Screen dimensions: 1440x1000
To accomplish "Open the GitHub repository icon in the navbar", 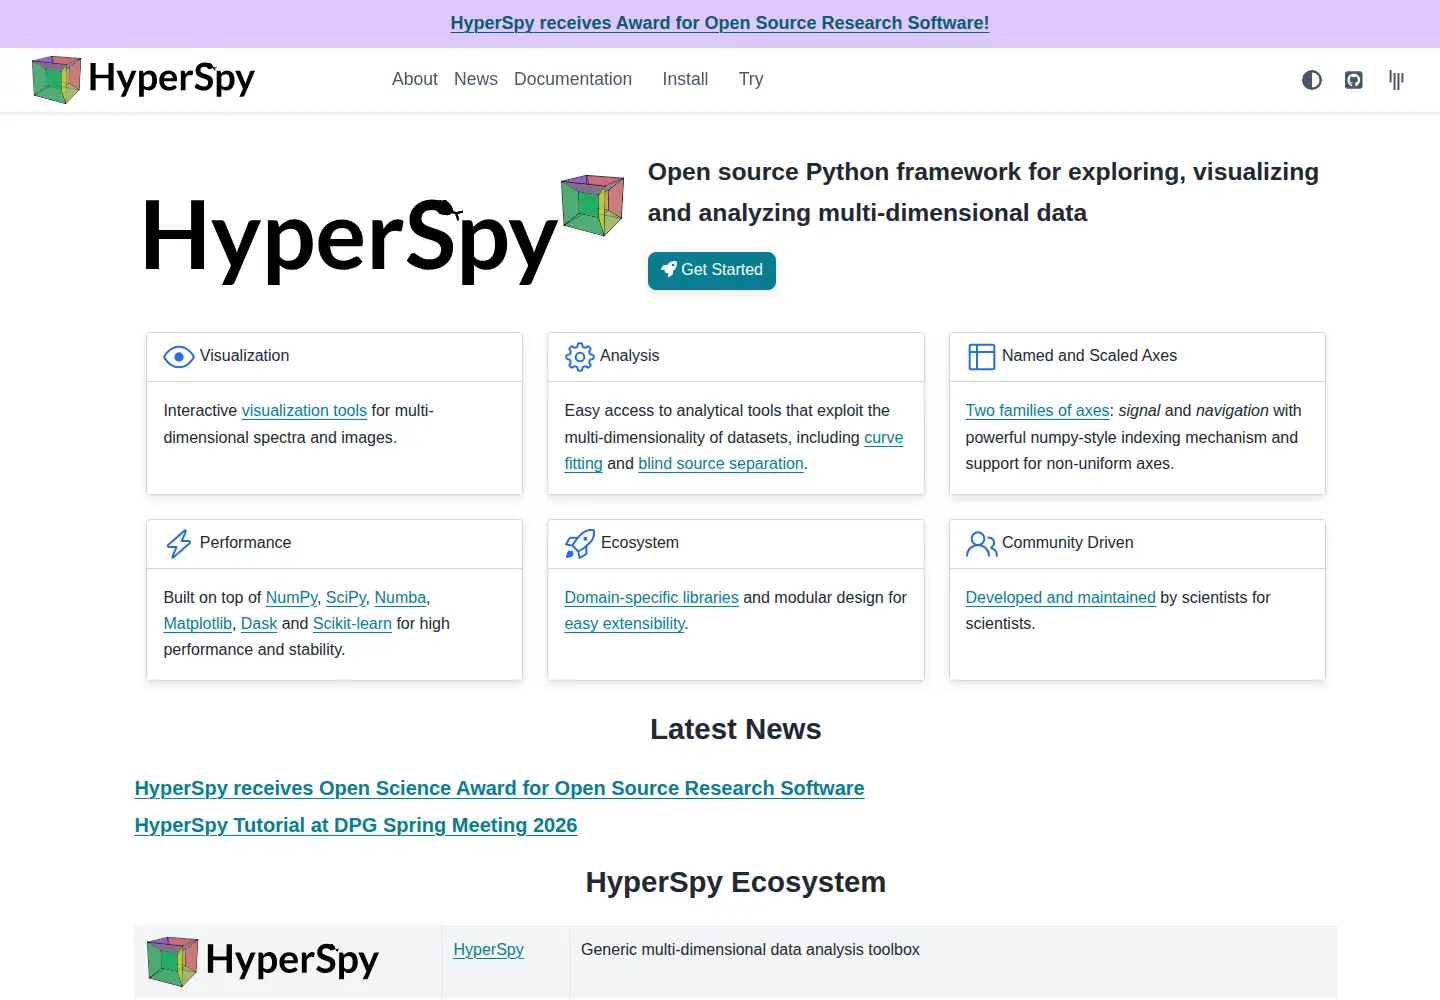I will coord(1354,80).
